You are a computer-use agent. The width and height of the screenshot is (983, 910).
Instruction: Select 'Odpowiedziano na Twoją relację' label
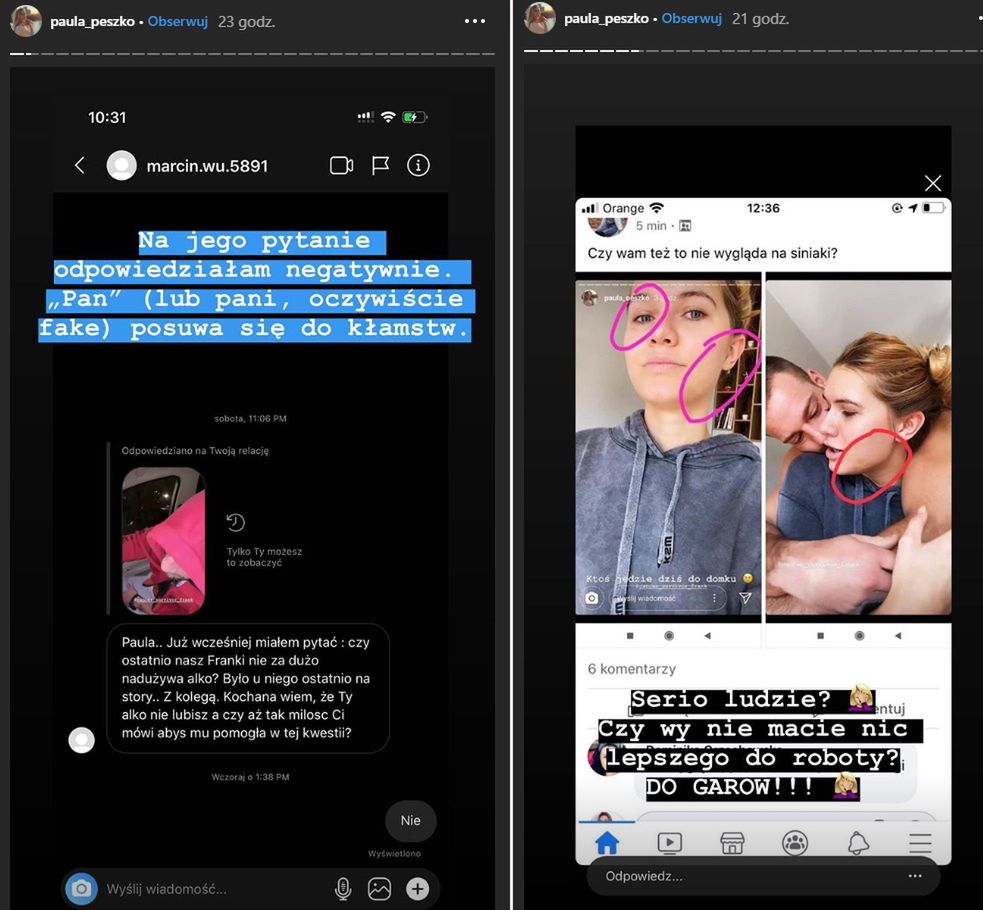coord(195,451)
